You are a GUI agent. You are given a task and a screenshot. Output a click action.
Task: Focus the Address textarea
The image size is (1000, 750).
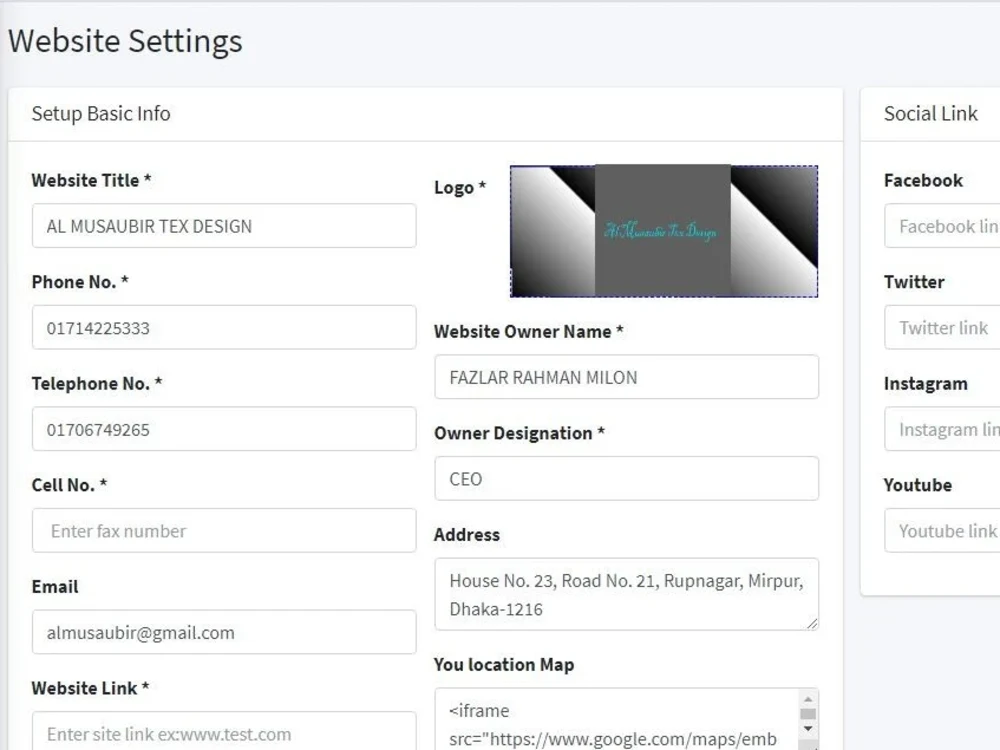pos(626,594)
